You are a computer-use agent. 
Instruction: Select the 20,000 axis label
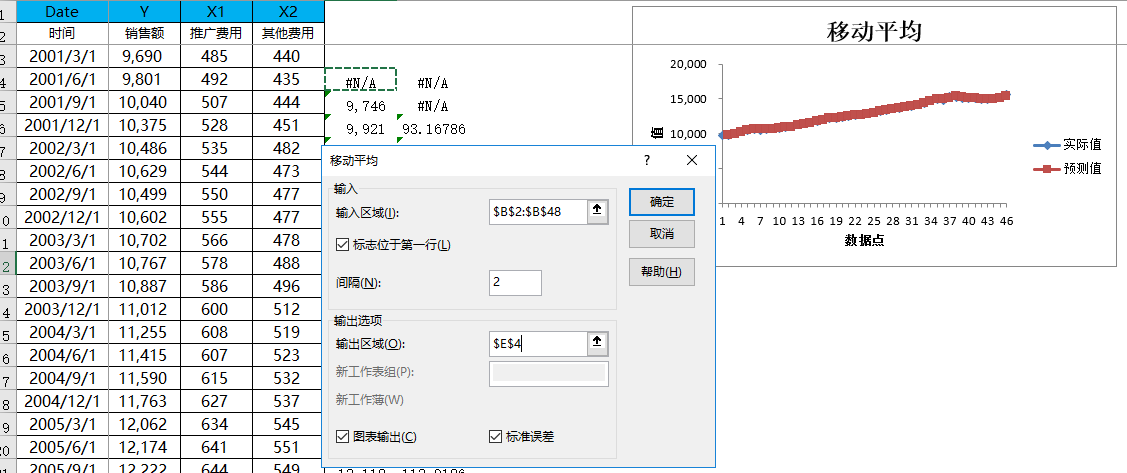[x=688, y=64]
